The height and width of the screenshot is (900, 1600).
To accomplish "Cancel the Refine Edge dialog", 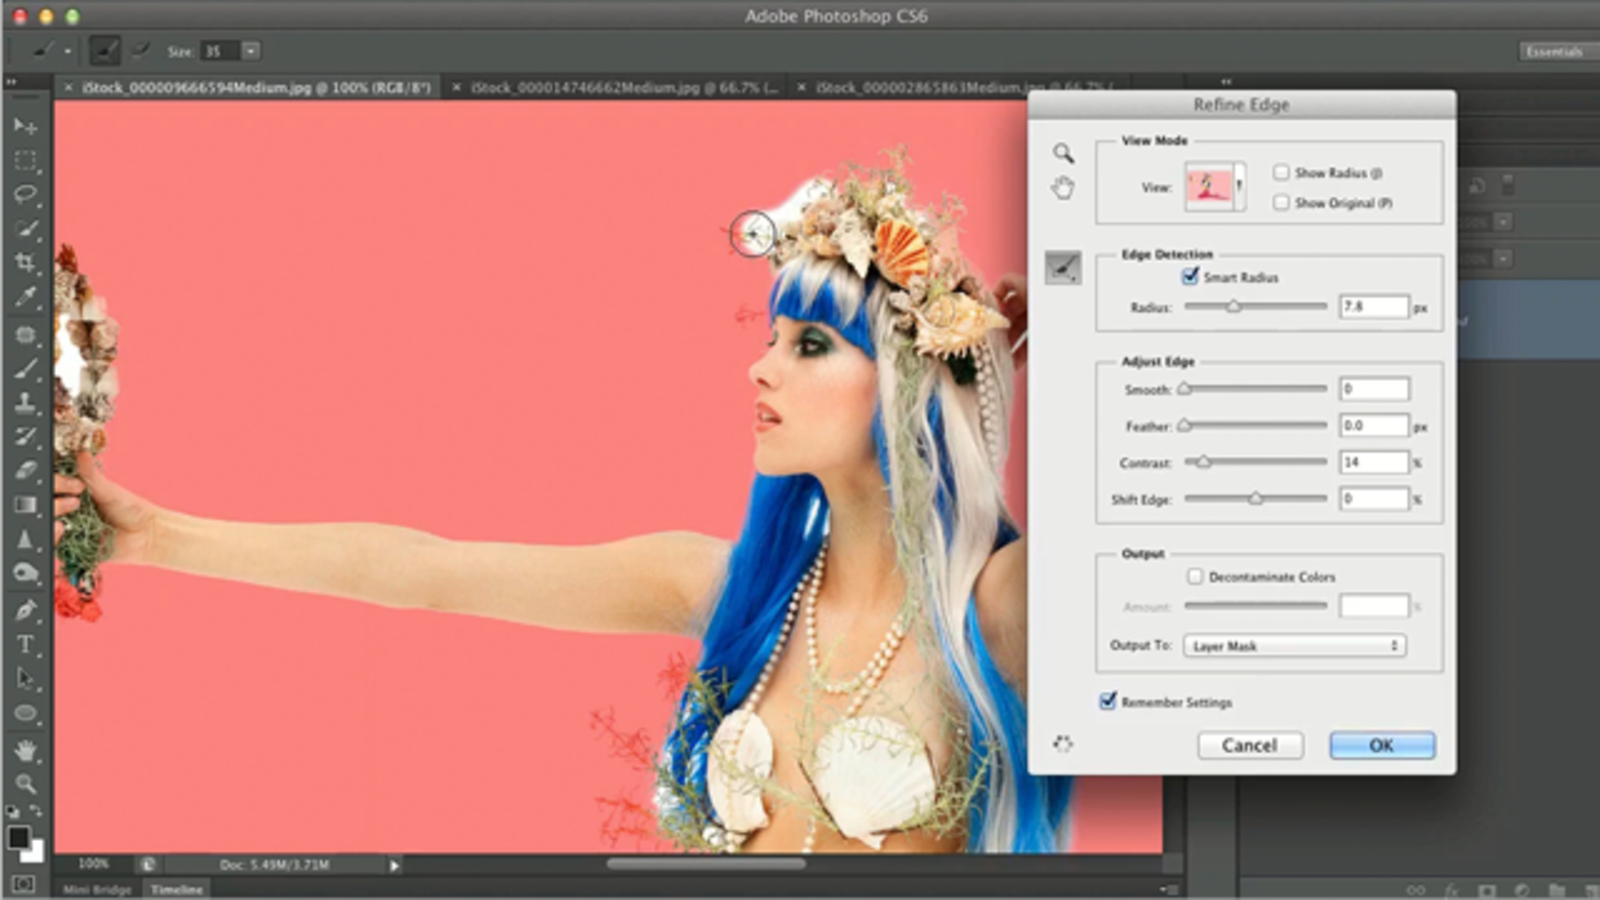I will coord(1249,745).
